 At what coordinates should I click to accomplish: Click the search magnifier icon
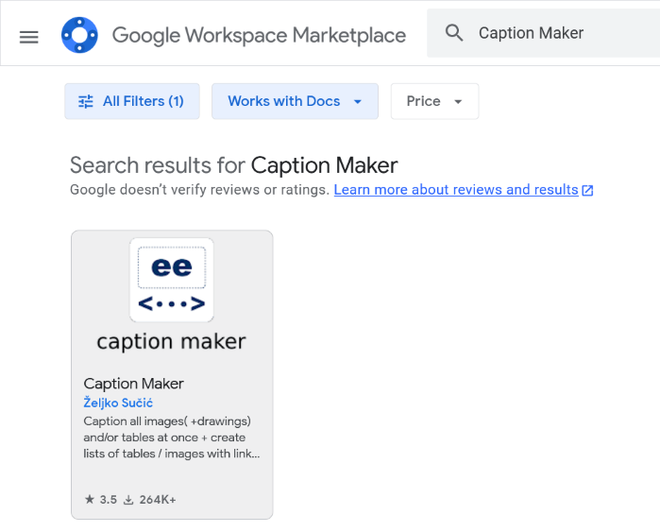pos(454,33)
